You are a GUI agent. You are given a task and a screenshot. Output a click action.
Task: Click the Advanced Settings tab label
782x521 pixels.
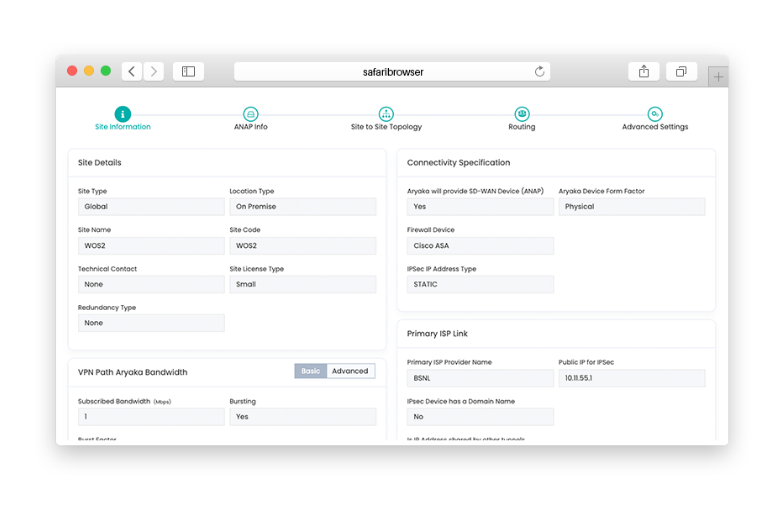(x=655, y=127)
